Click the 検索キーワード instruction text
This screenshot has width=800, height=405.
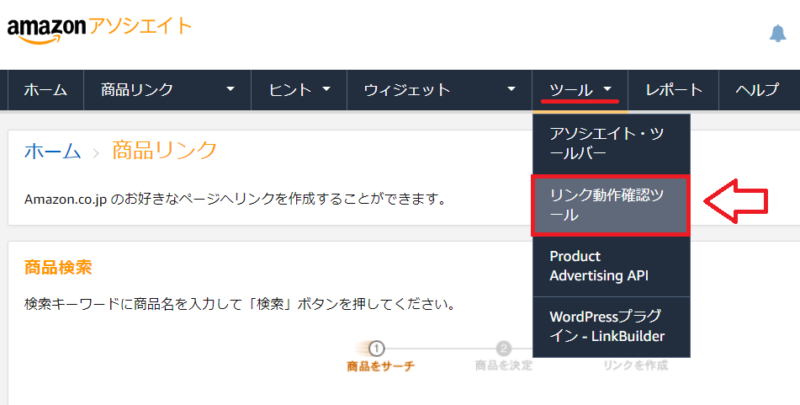[240, 305]
